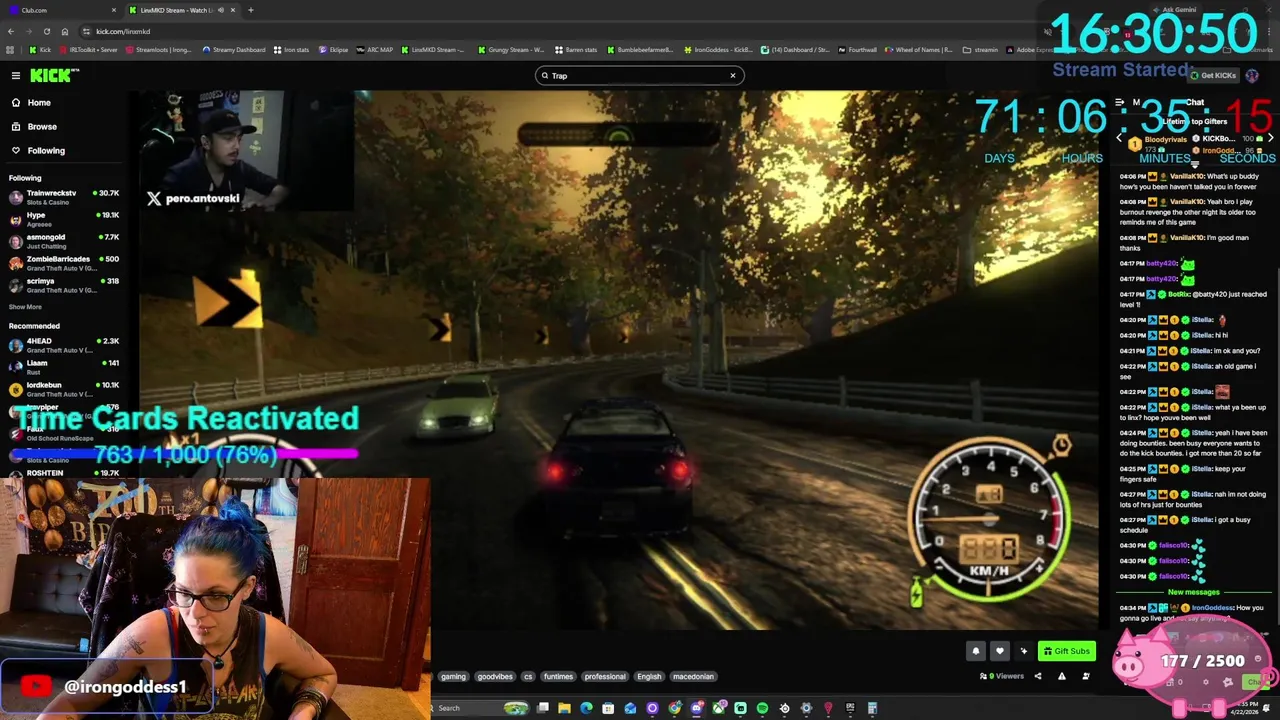Image resolution: width=1280 pixels, height=720 pixels.
Task: Open a new browser tab
Action: point(250,10)
